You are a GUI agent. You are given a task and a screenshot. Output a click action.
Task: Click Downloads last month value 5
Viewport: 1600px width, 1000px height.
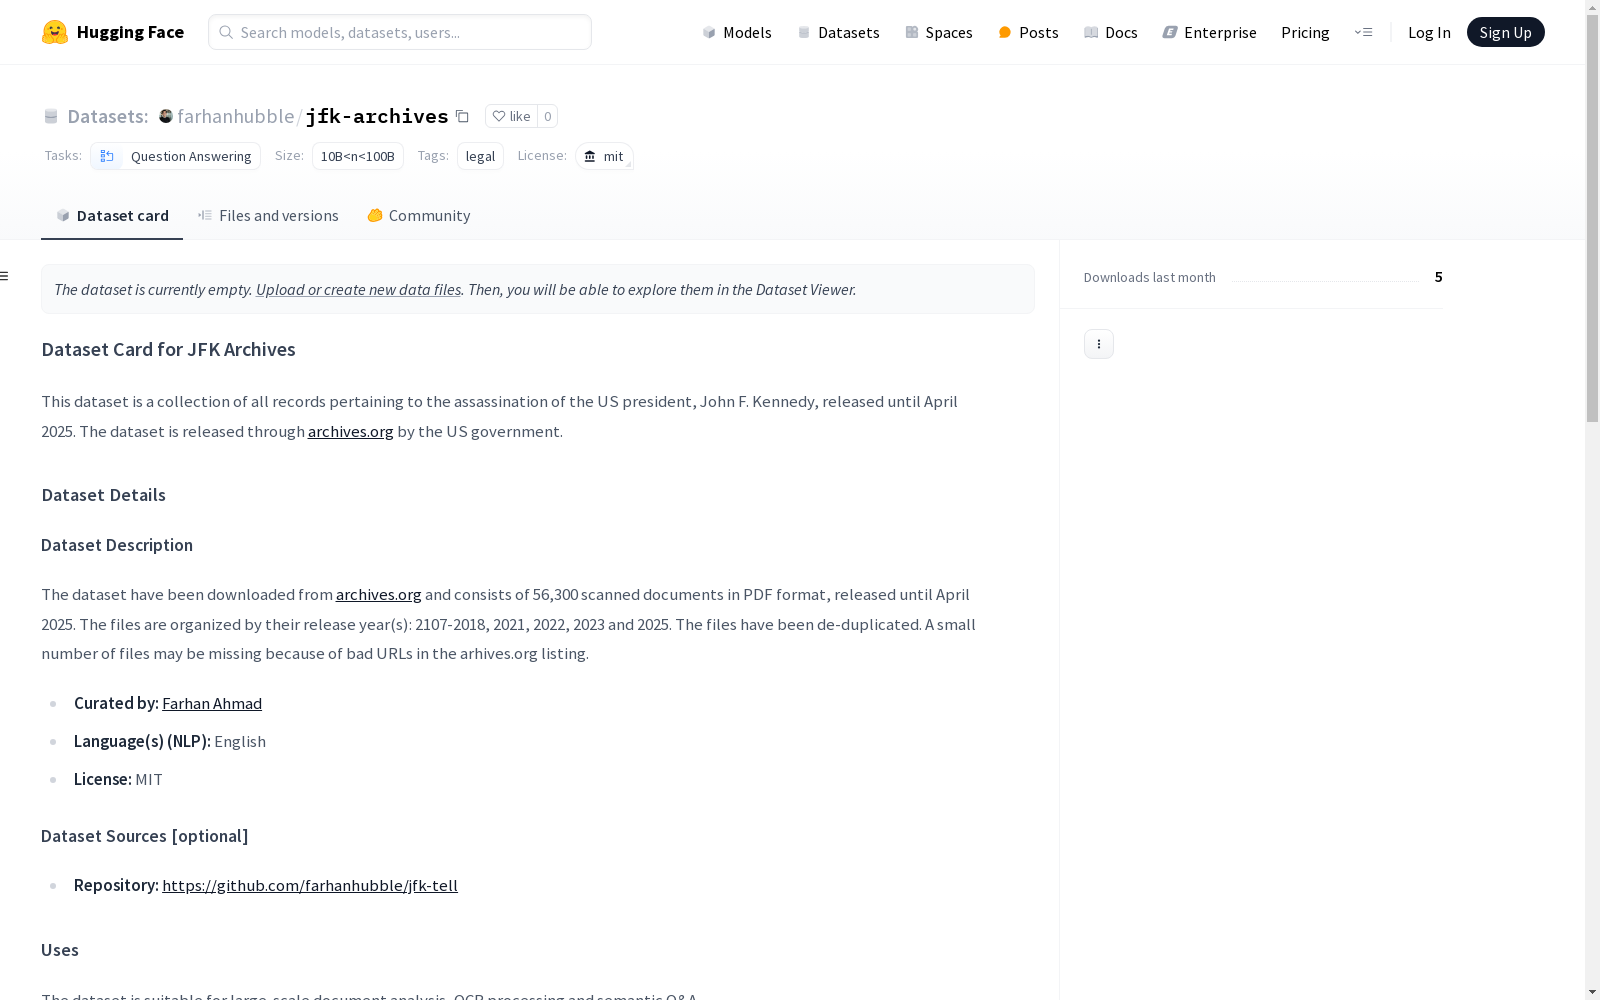point(1438,277)
